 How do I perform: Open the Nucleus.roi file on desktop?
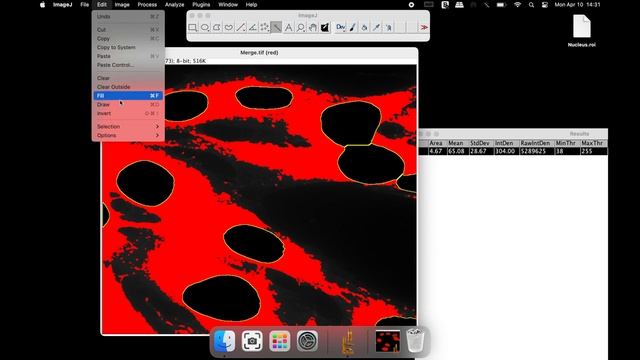pos(582,31)
